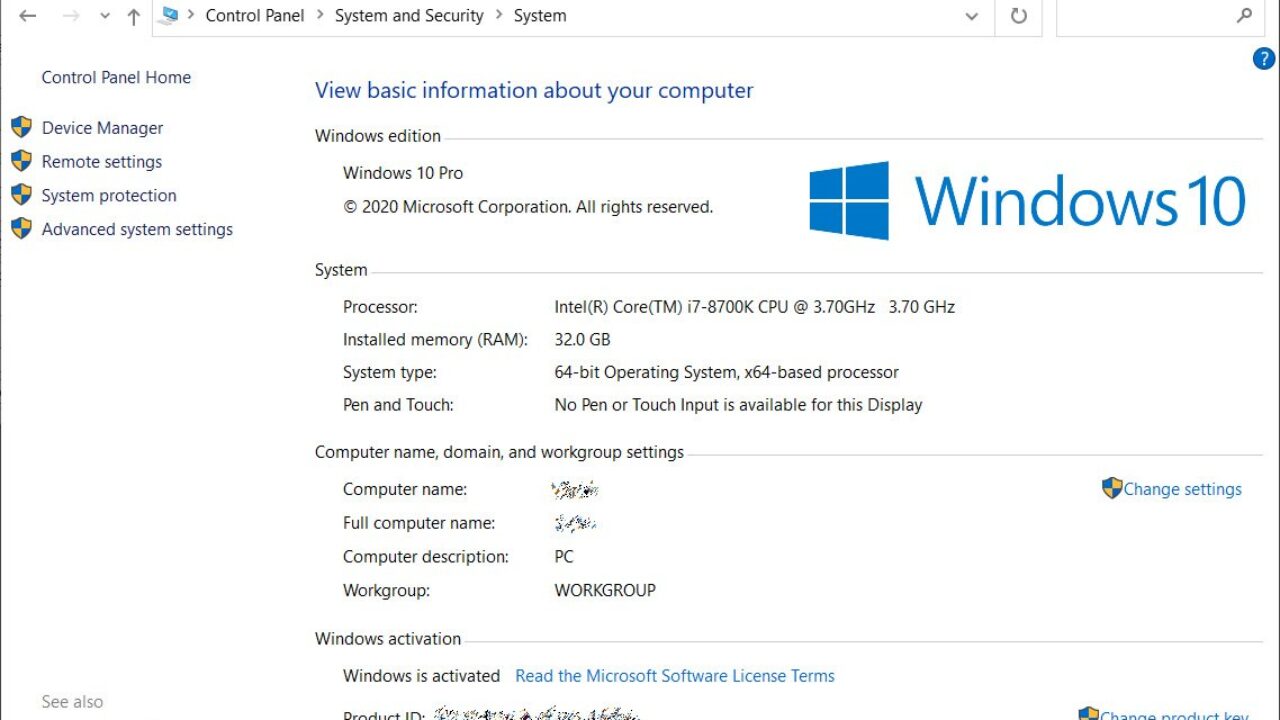This screenshot has width=1280, height=720.
Task: Go to Control Panel Home
Action: click(x=116, y=77)
